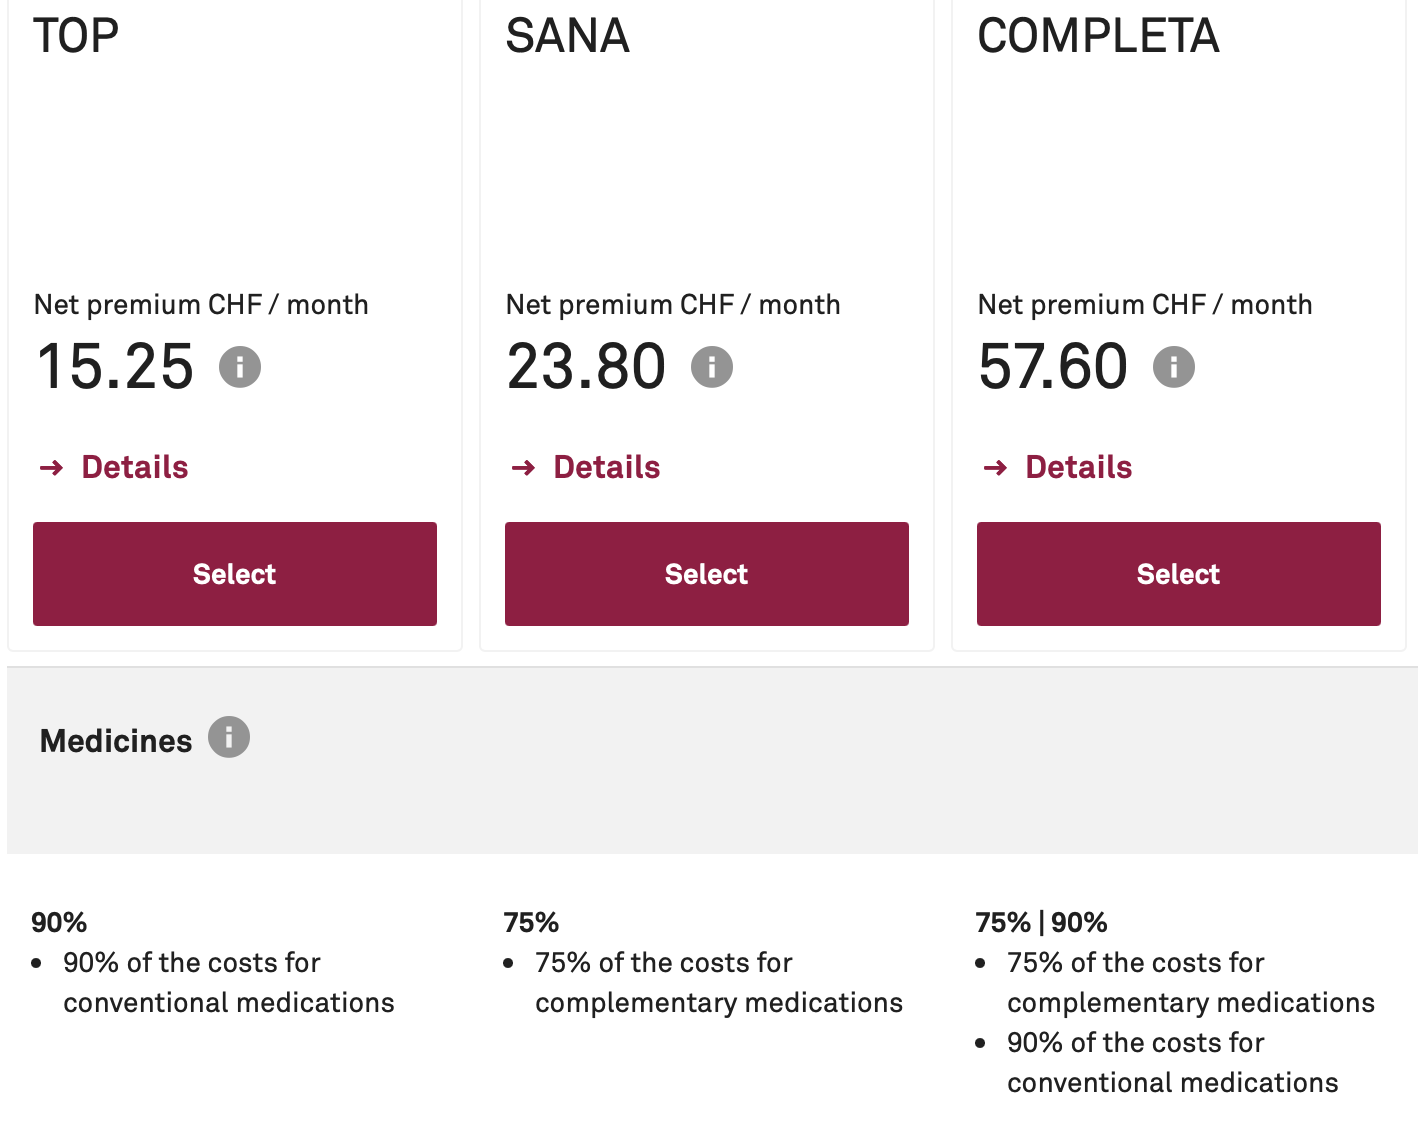The height and width of the screenshot is (1130, 1418).
Task: Select the TOP insurance plan
Action: (x=235, y=574)
